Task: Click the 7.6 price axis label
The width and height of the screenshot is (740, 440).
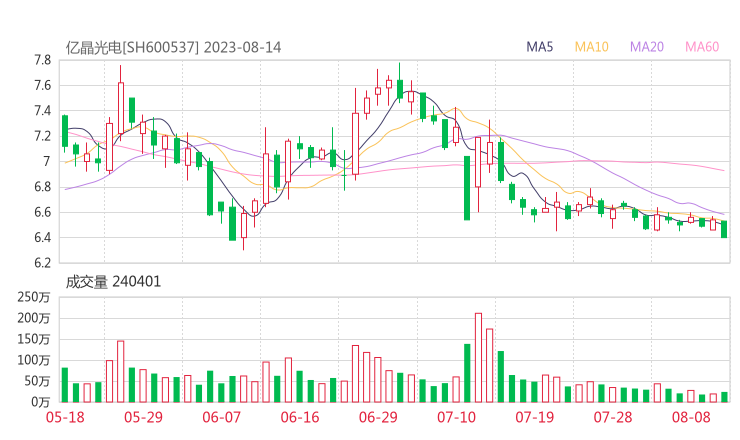Action: click(x=42, y=85)
